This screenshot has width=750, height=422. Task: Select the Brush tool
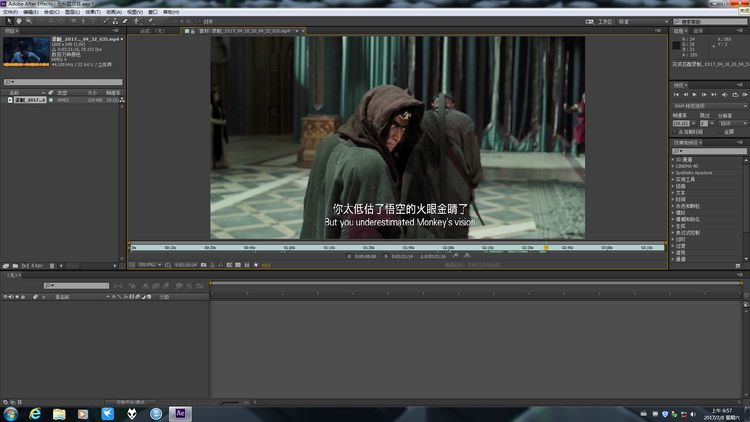(x=106, y=21)
